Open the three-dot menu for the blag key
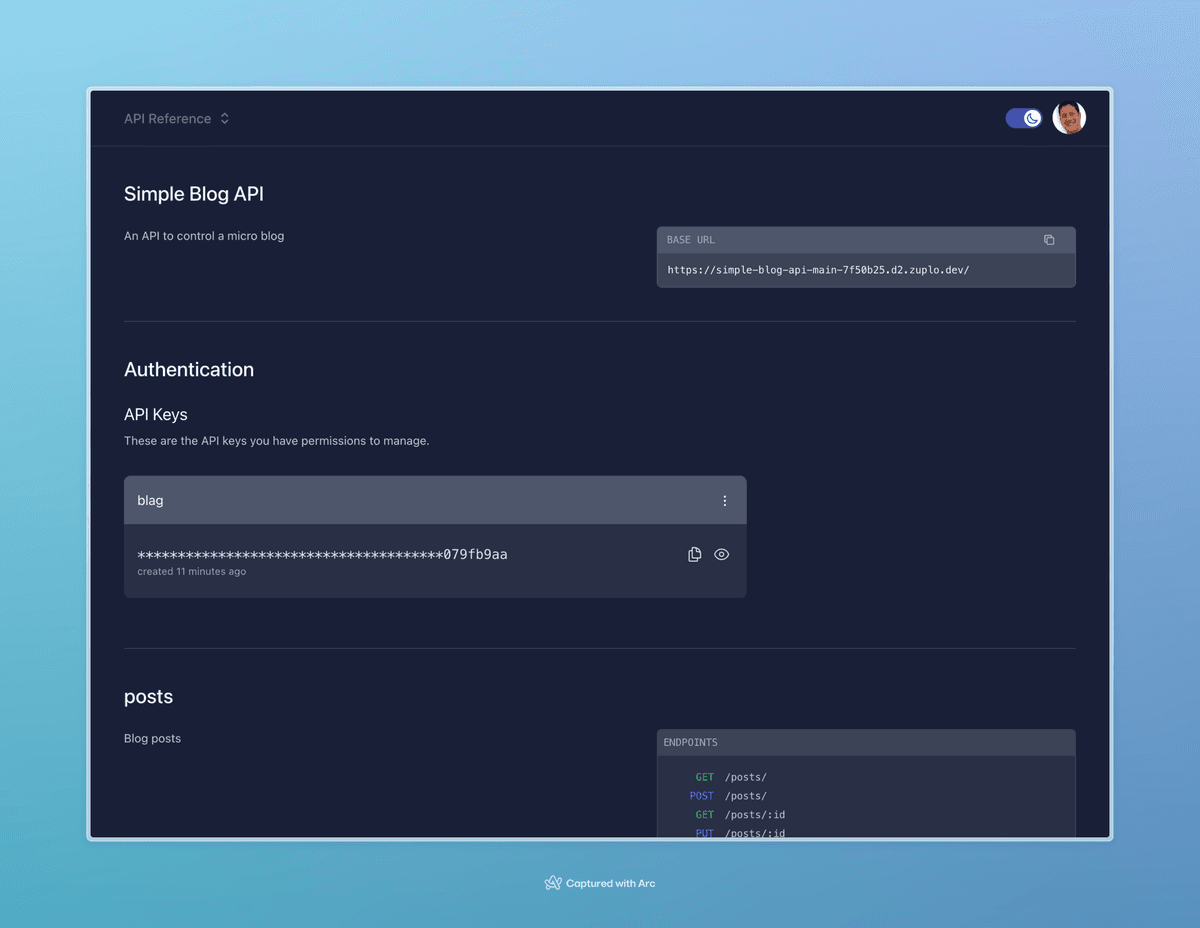Image resolution: width=1200 pixels, height=928 pixels. pos(725,501)
